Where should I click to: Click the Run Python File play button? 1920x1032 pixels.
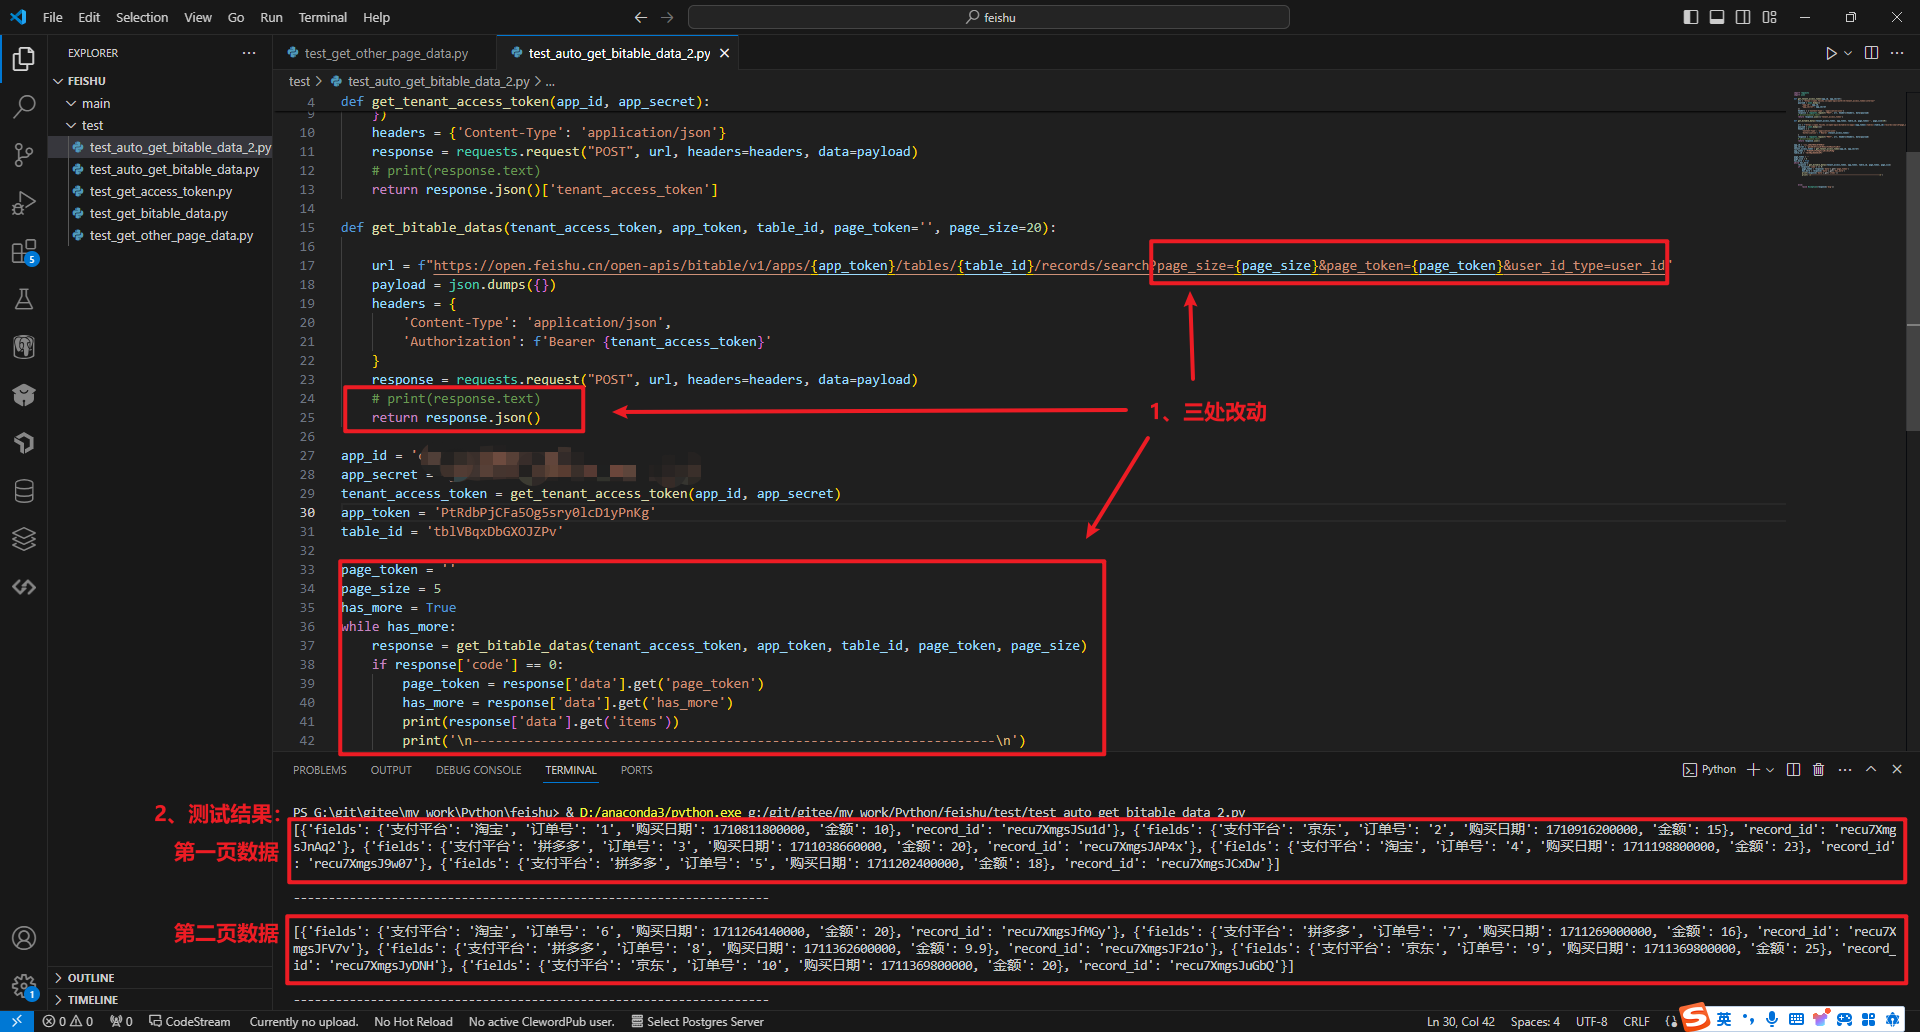(x=1830, y=53)
